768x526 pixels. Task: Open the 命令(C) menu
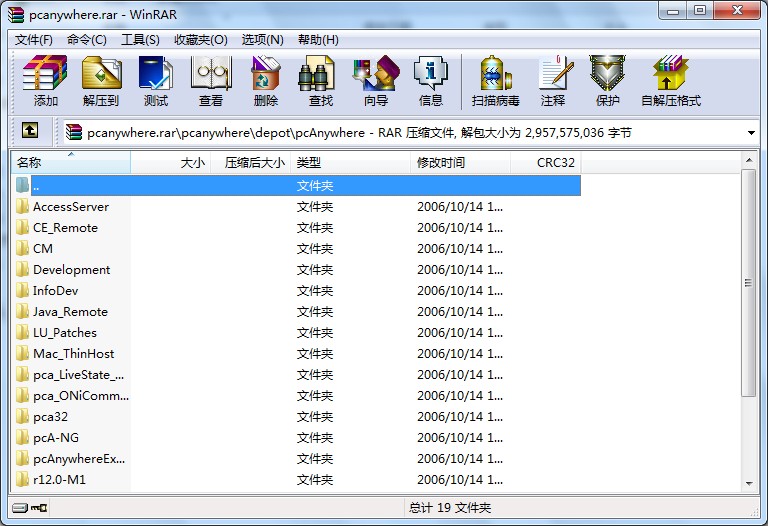87,40
